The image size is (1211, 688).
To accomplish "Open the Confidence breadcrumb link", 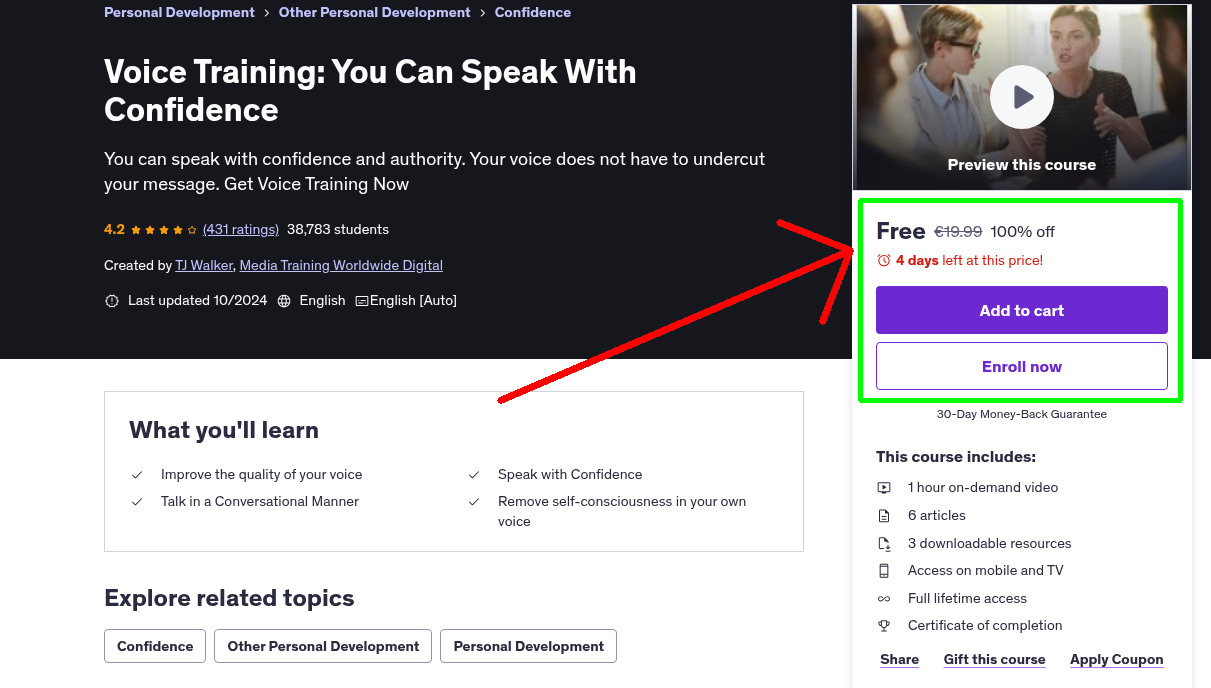I will click(x=533, y=13).
